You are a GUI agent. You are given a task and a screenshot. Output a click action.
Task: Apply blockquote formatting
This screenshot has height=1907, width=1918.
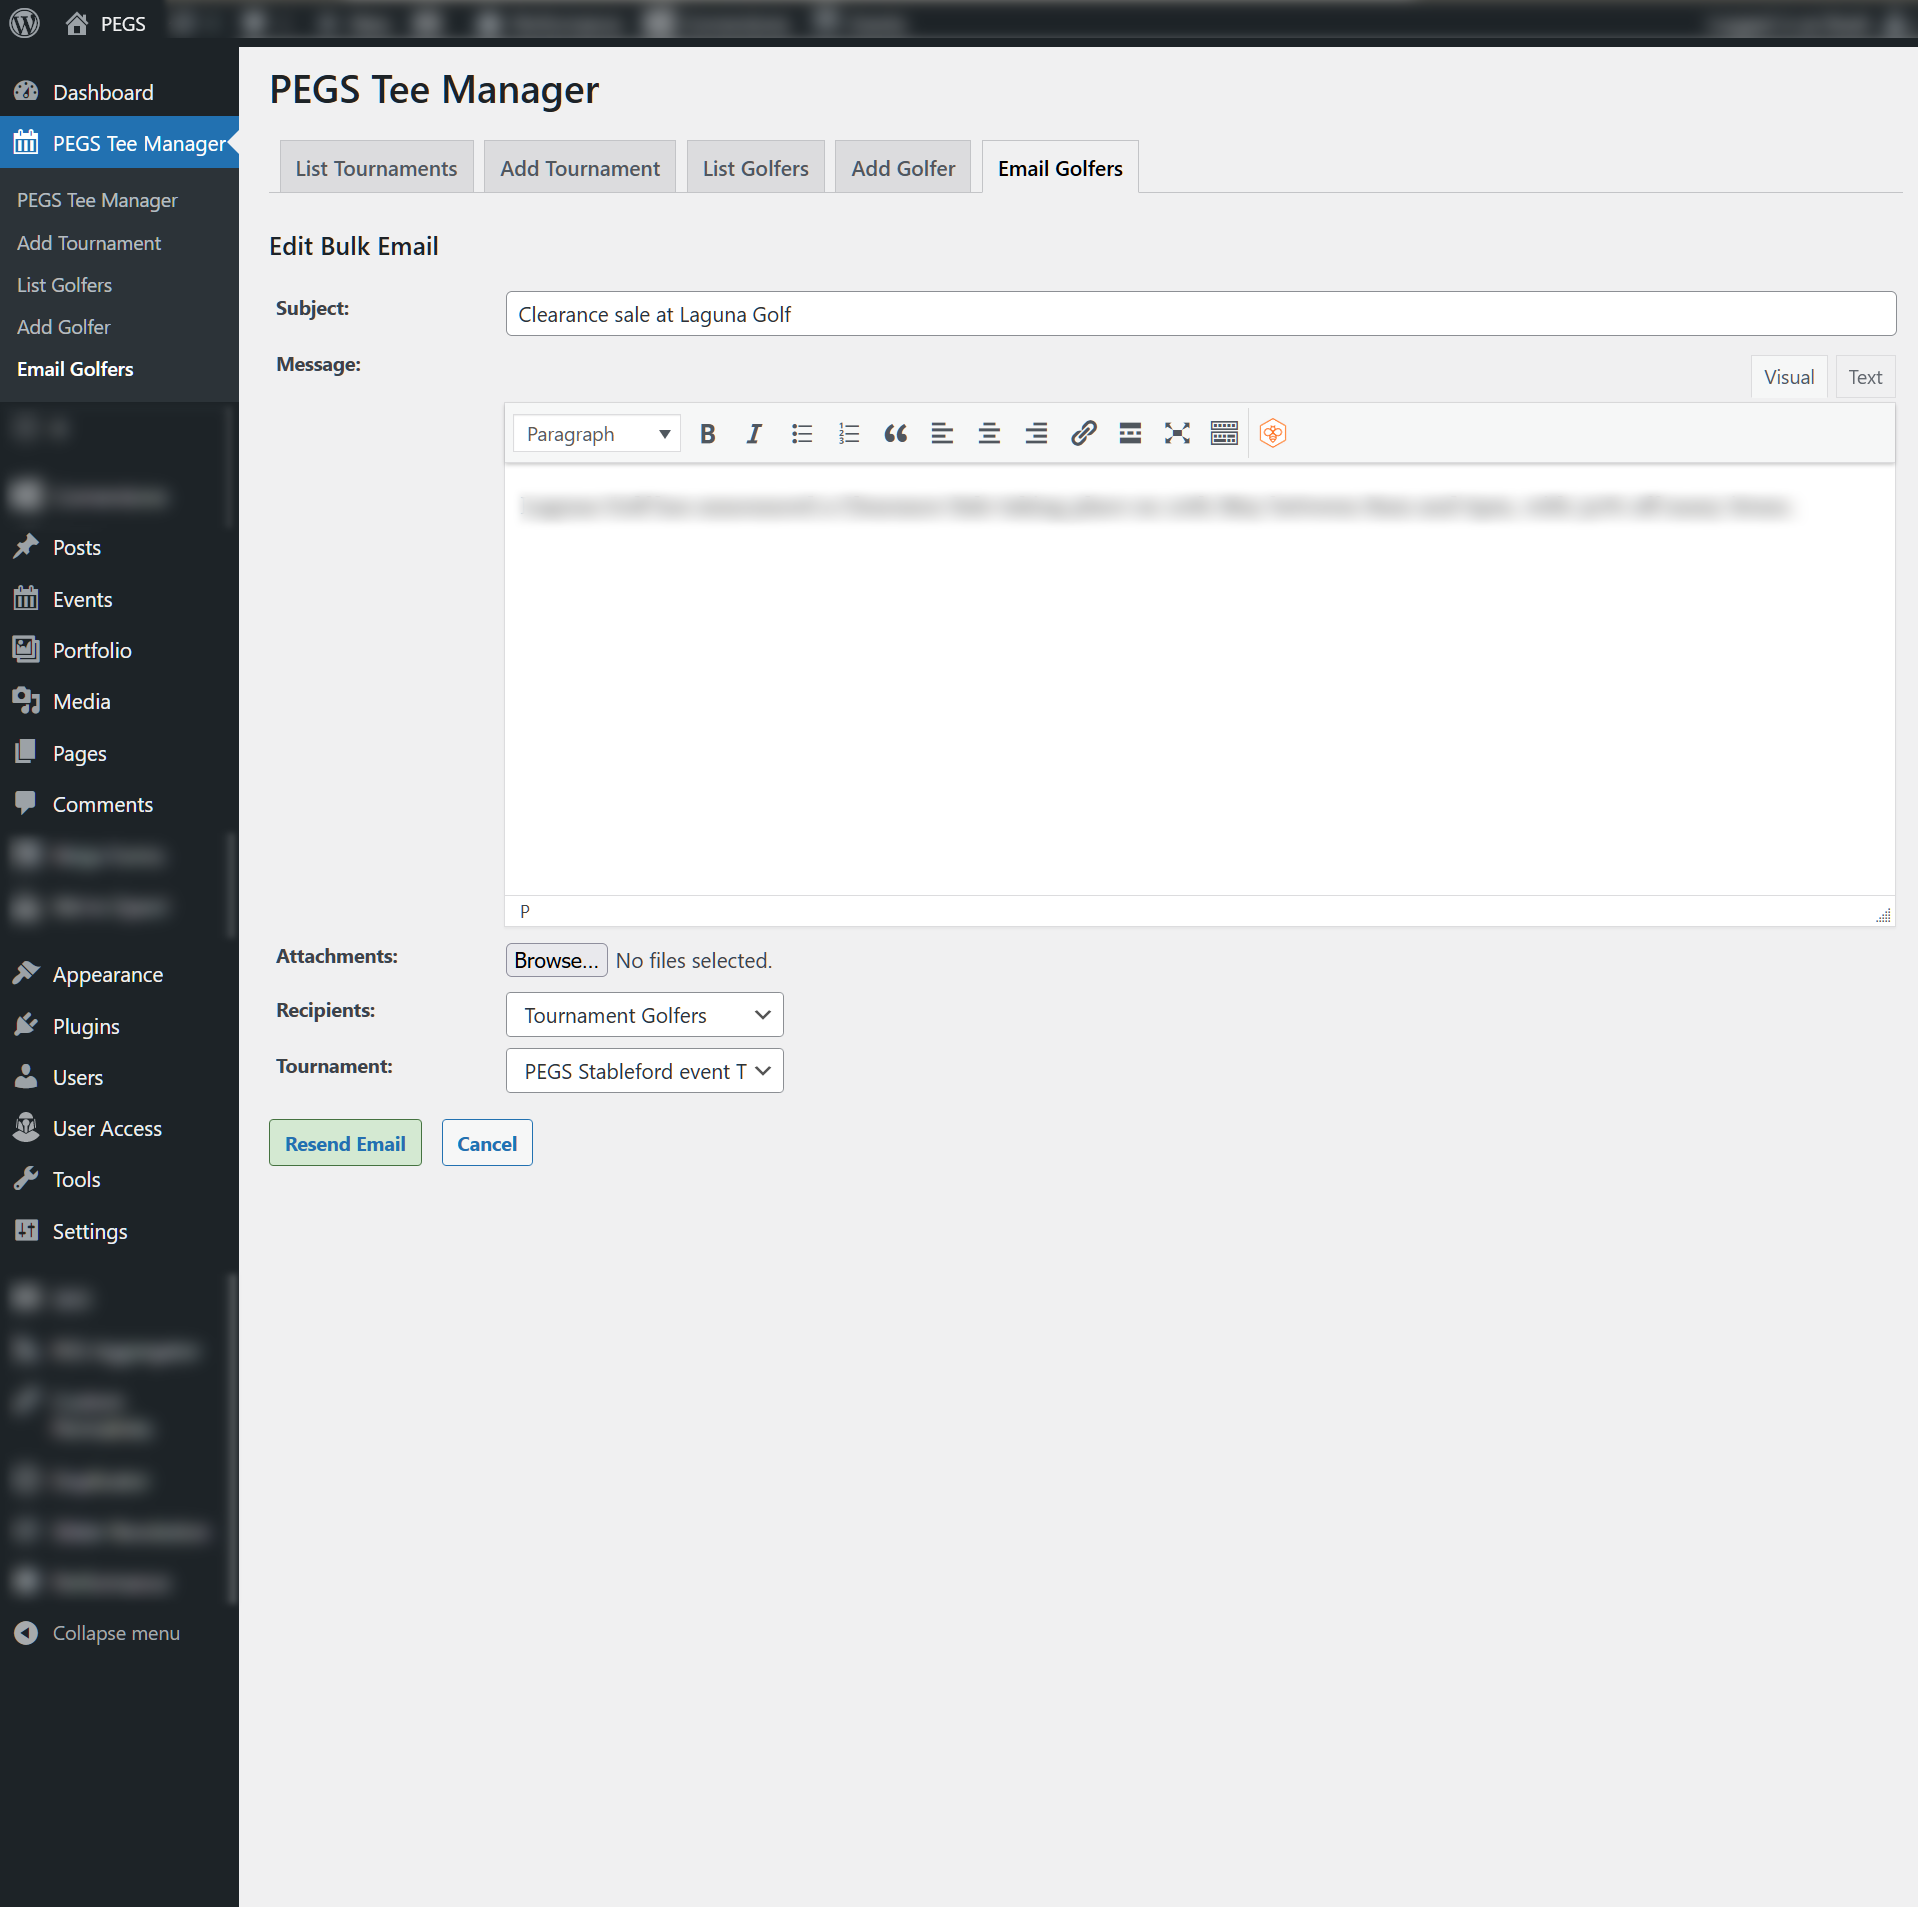pos(895,434)
